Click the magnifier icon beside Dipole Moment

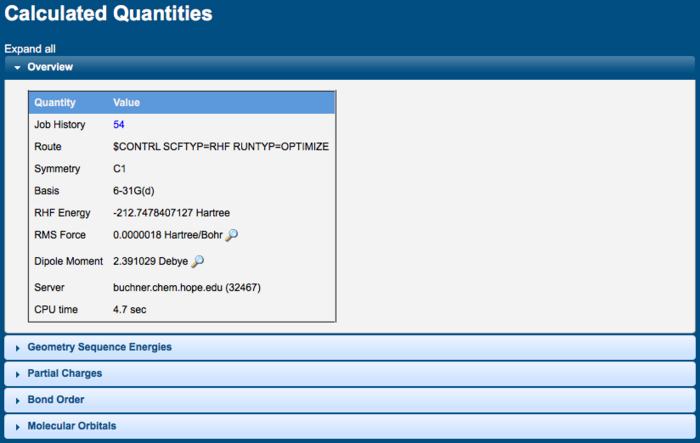click(x=197, y=261)
